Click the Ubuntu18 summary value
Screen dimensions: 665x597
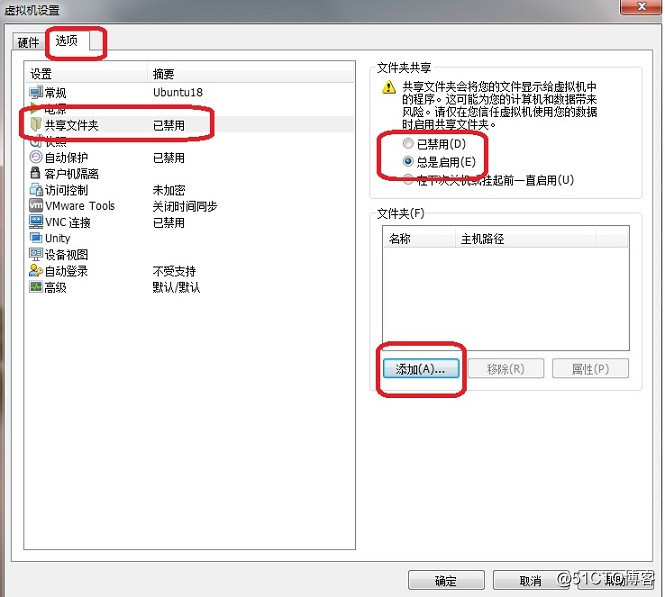point(178,92)
